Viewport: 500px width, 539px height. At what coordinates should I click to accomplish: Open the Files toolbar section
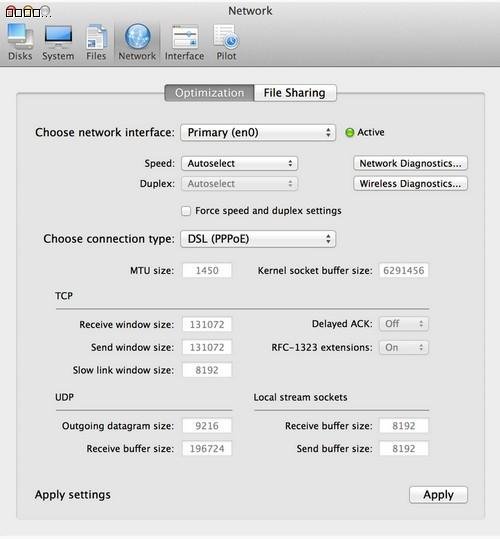(x=96, y=42)
